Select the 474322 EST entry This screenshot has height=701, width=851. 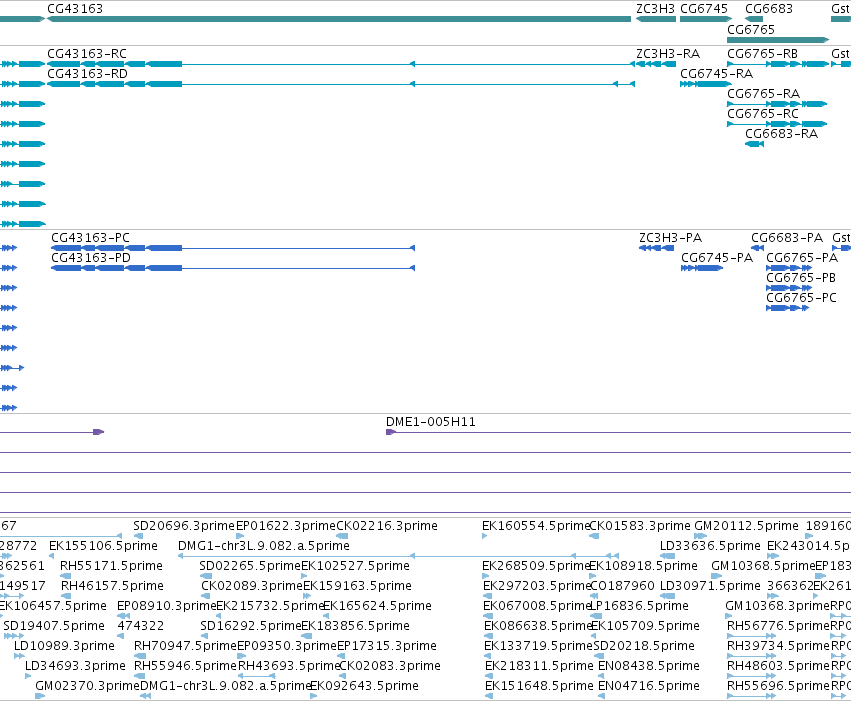pos(141,627)
